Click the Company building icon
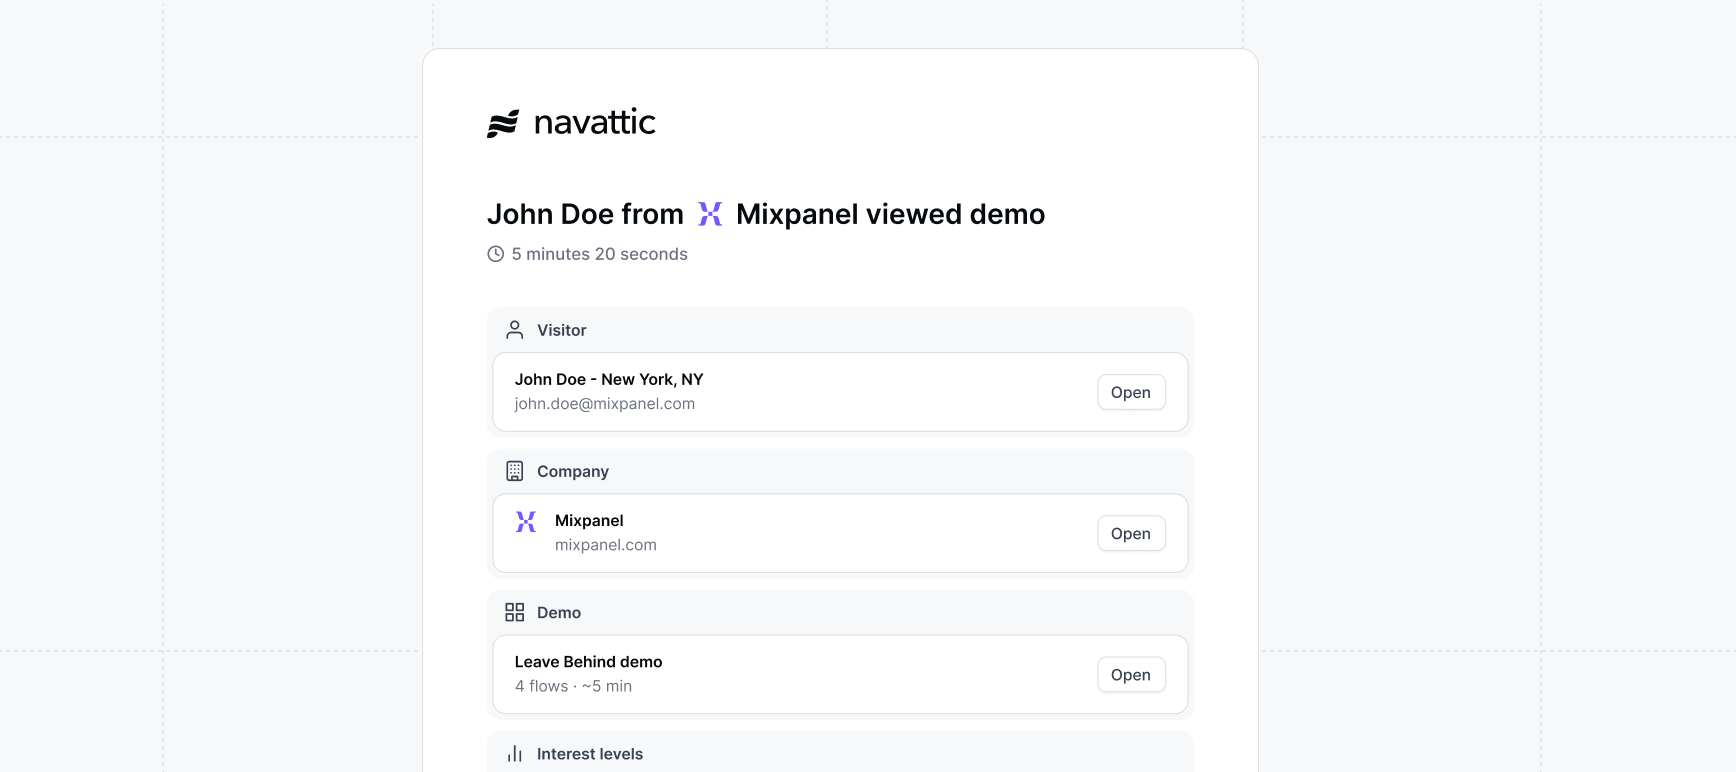The height and width of the screenshot is (772, 1736). pos(515,471)
